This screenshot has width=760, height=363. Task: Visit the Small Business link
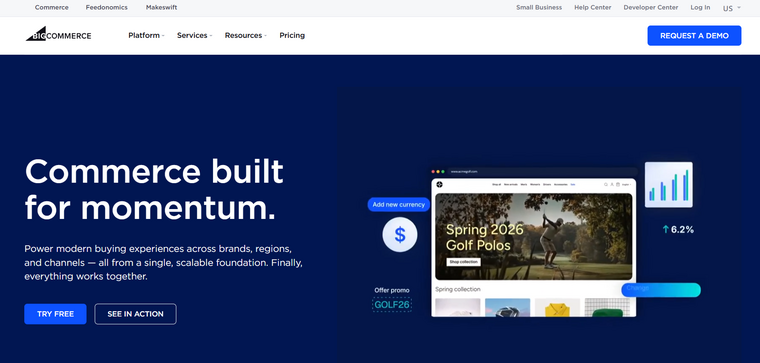tap(539, 7)
